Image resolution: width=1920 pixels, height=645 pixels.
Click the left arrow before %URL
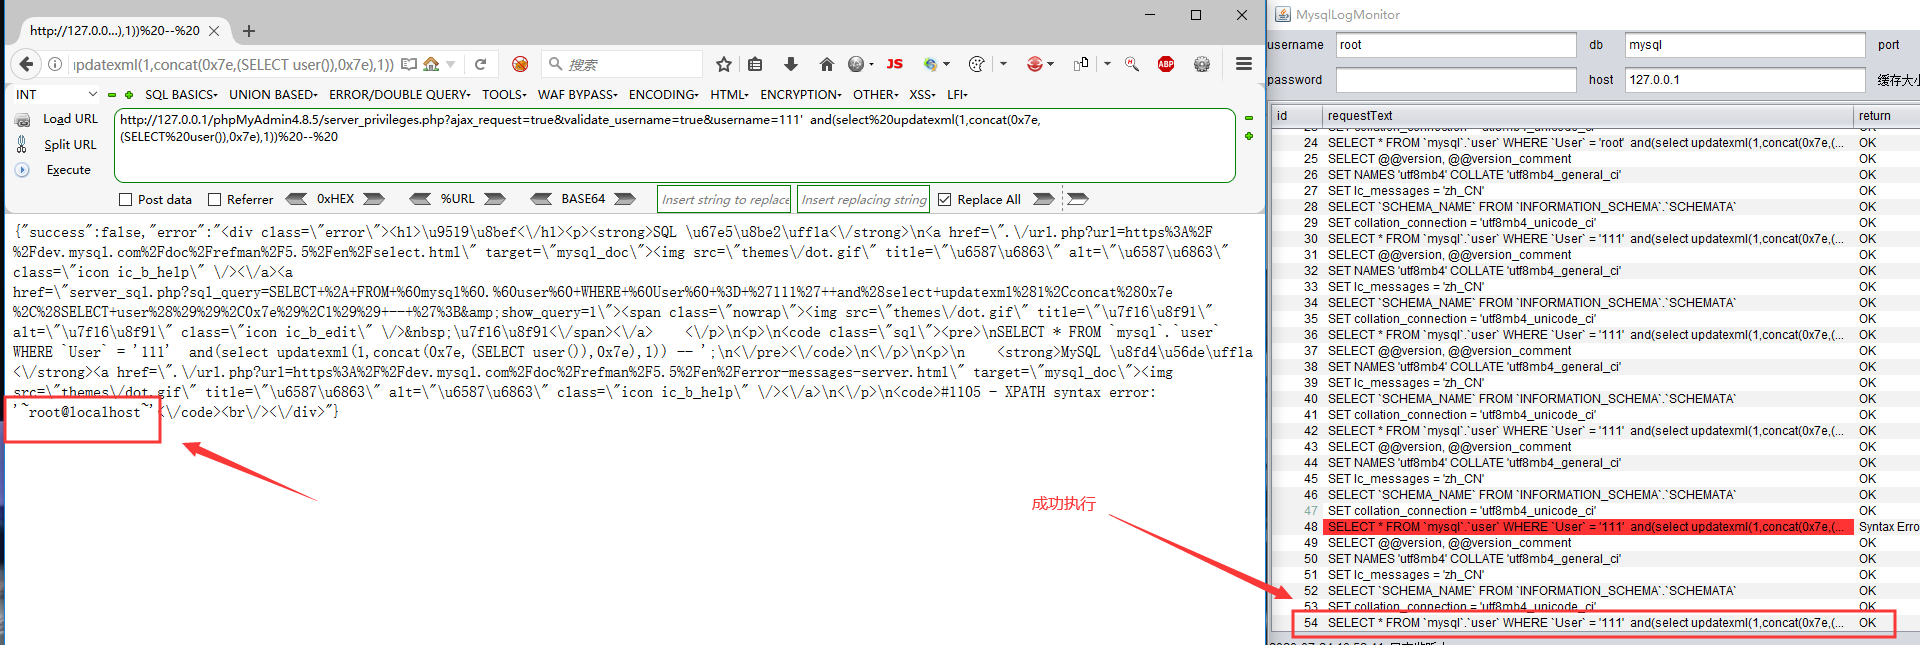[421, 199]
